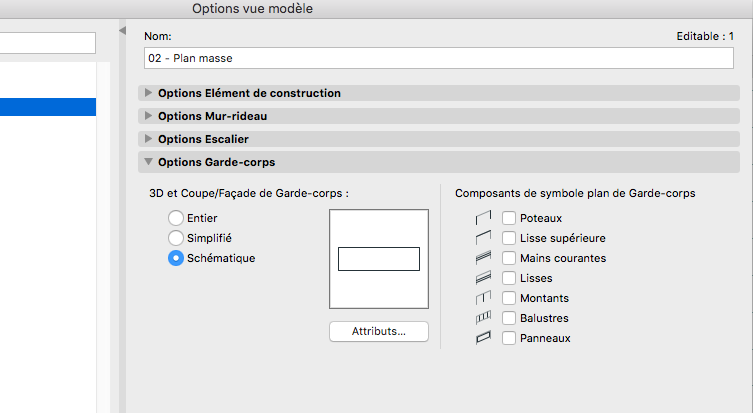The height and width of the screenshot is (413, 753).
Task: Select the Entier radio option
Action: point(176,218)
